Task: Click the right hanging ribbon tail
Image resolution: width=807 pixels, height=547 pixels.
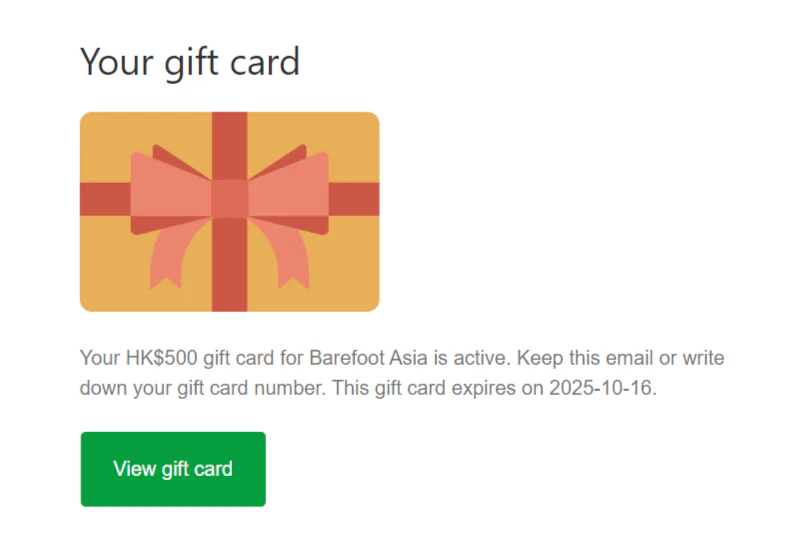Action: pyautogui.click(x=289, y=254)
